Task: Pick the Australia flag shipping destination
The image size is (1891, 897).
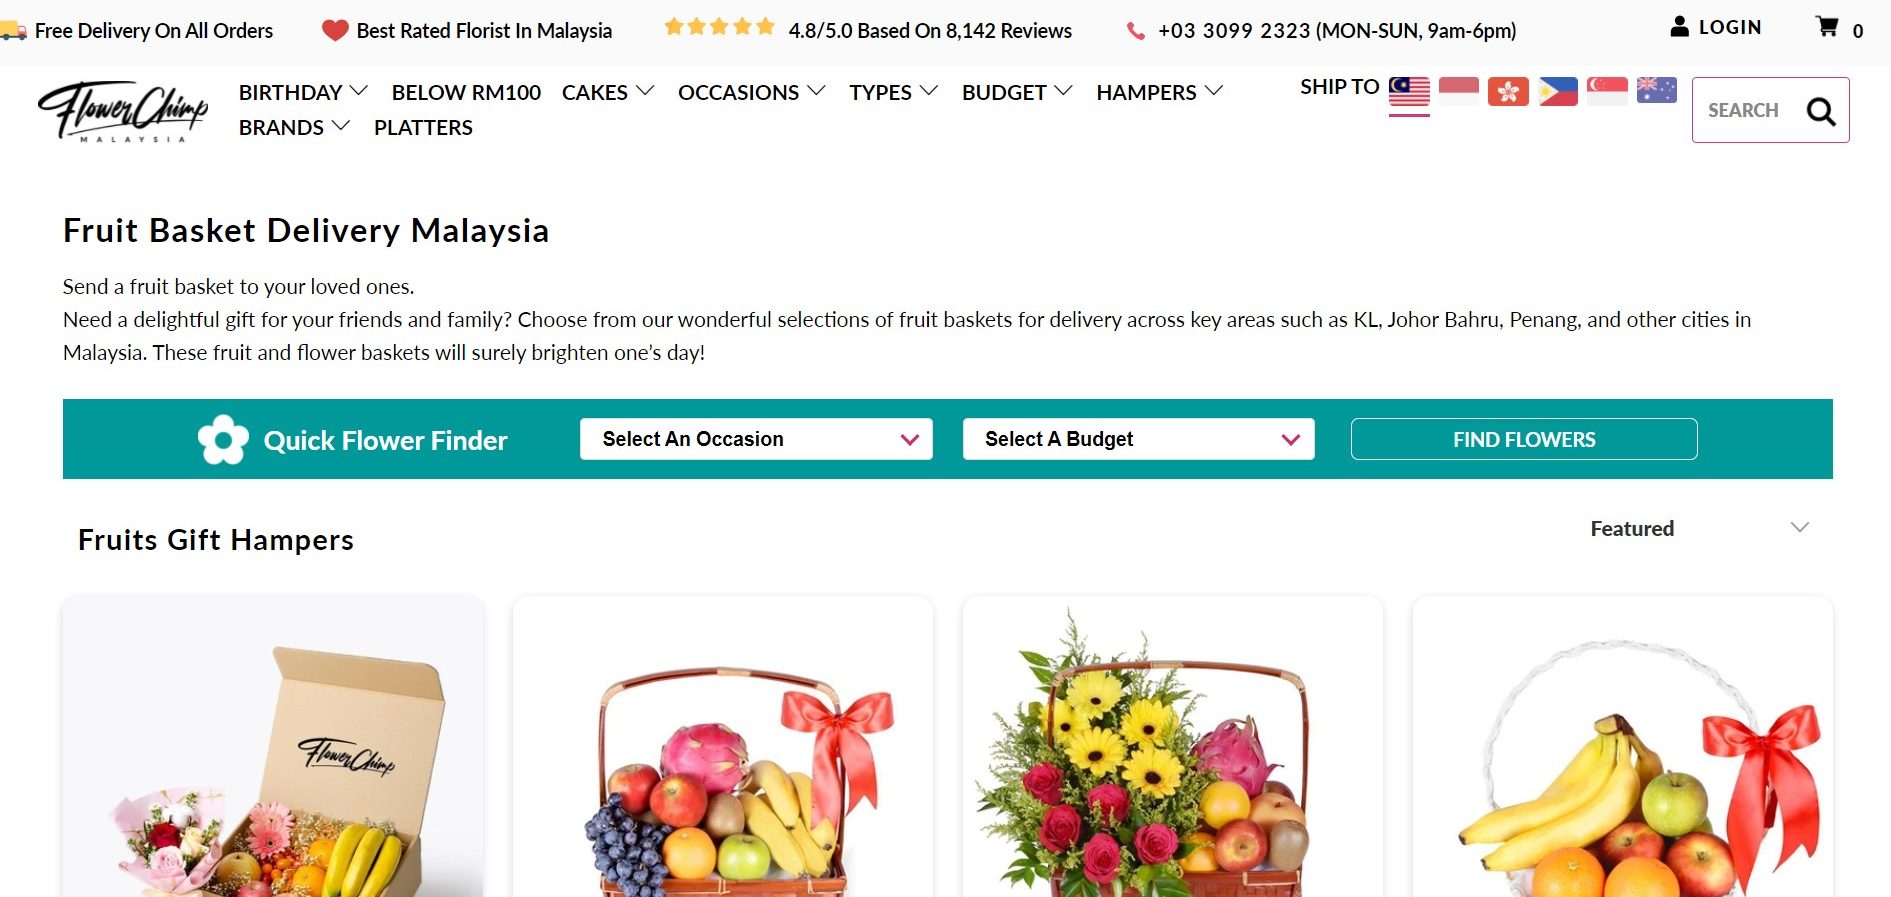Action: click(x=1656, y=91)
